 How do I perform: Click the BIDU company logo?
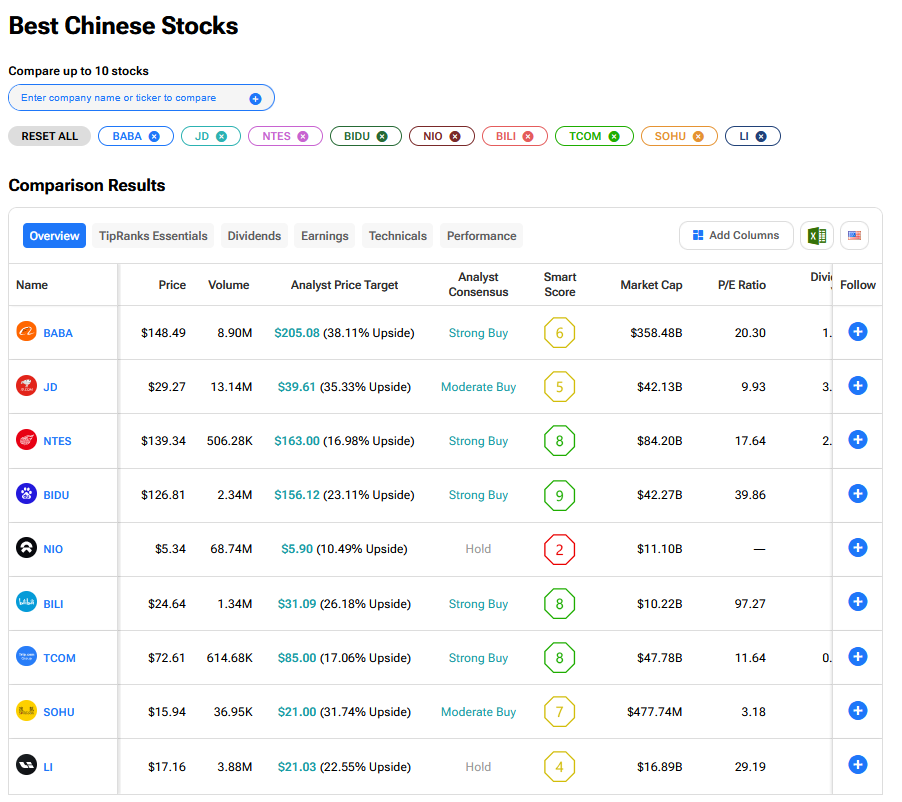27,494
